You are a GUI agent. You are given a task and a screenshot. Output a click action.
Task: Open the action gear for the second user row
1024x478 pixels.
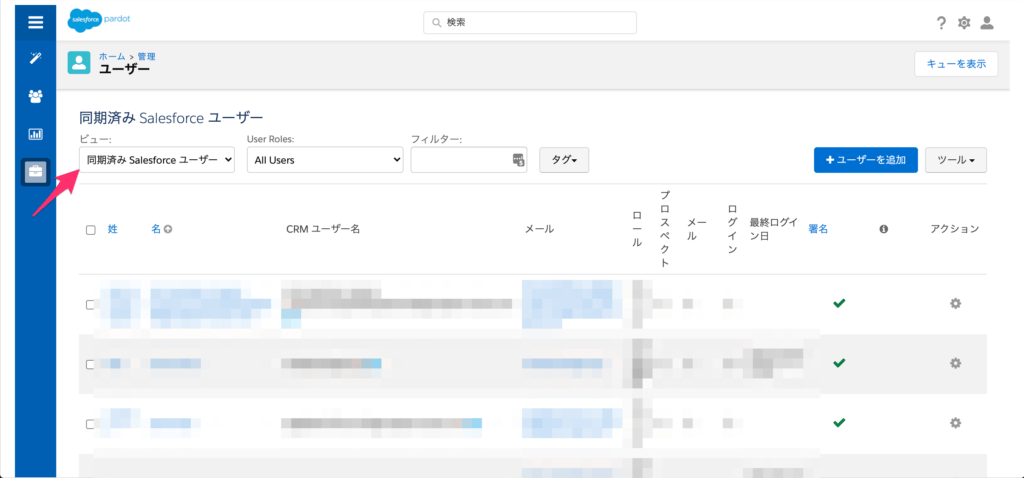[955, 363]
